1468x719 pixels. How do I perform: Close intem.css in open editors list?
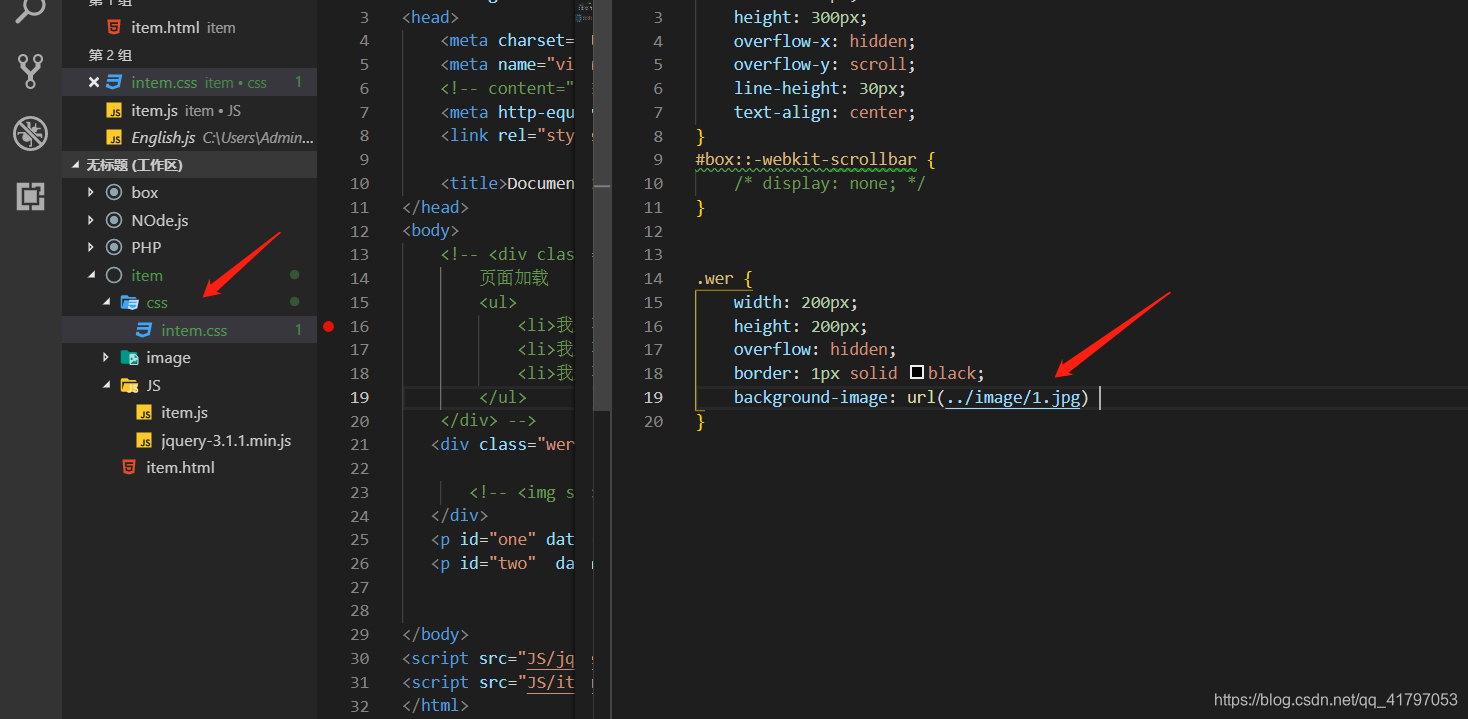point(93,82)
